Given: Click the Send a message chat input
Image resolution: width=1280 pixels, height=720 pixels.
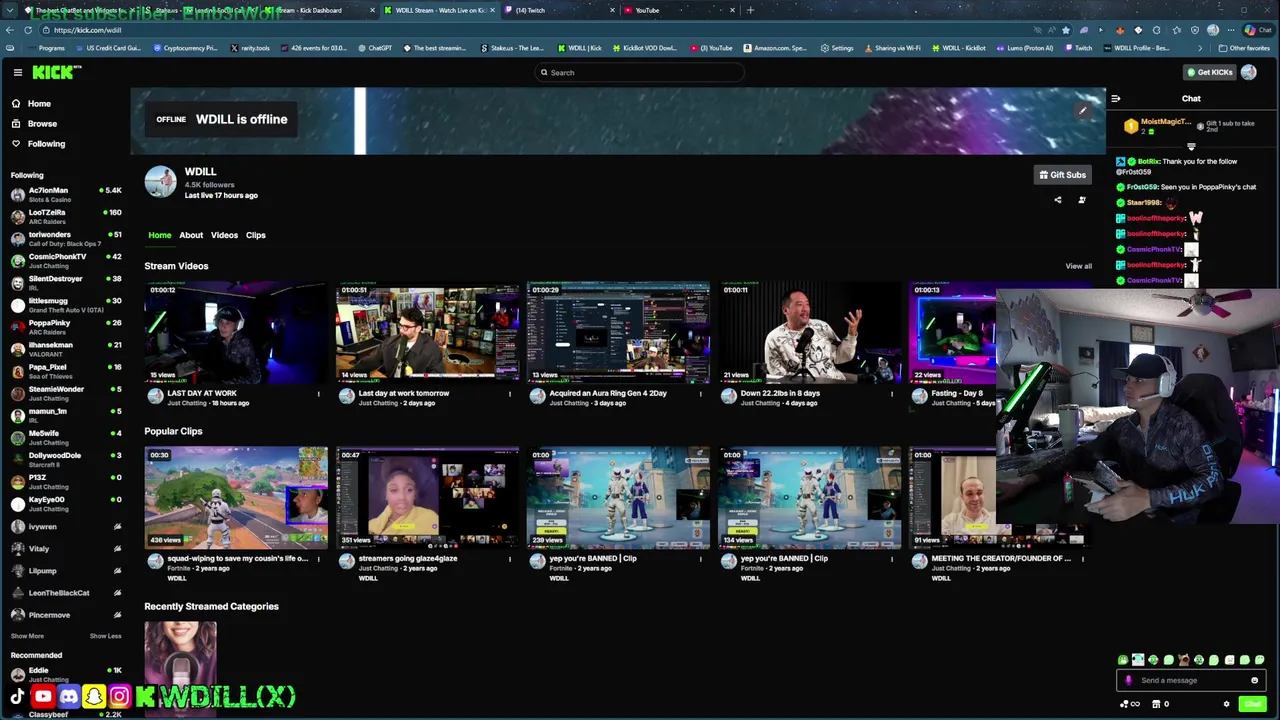Looking at the screenshot, I should [1190, 680].
